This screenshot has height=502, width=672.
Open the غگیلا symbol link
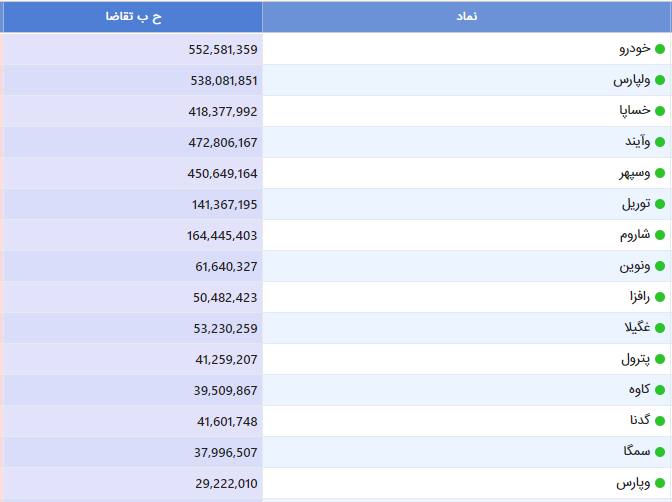(x=637, y=328)
